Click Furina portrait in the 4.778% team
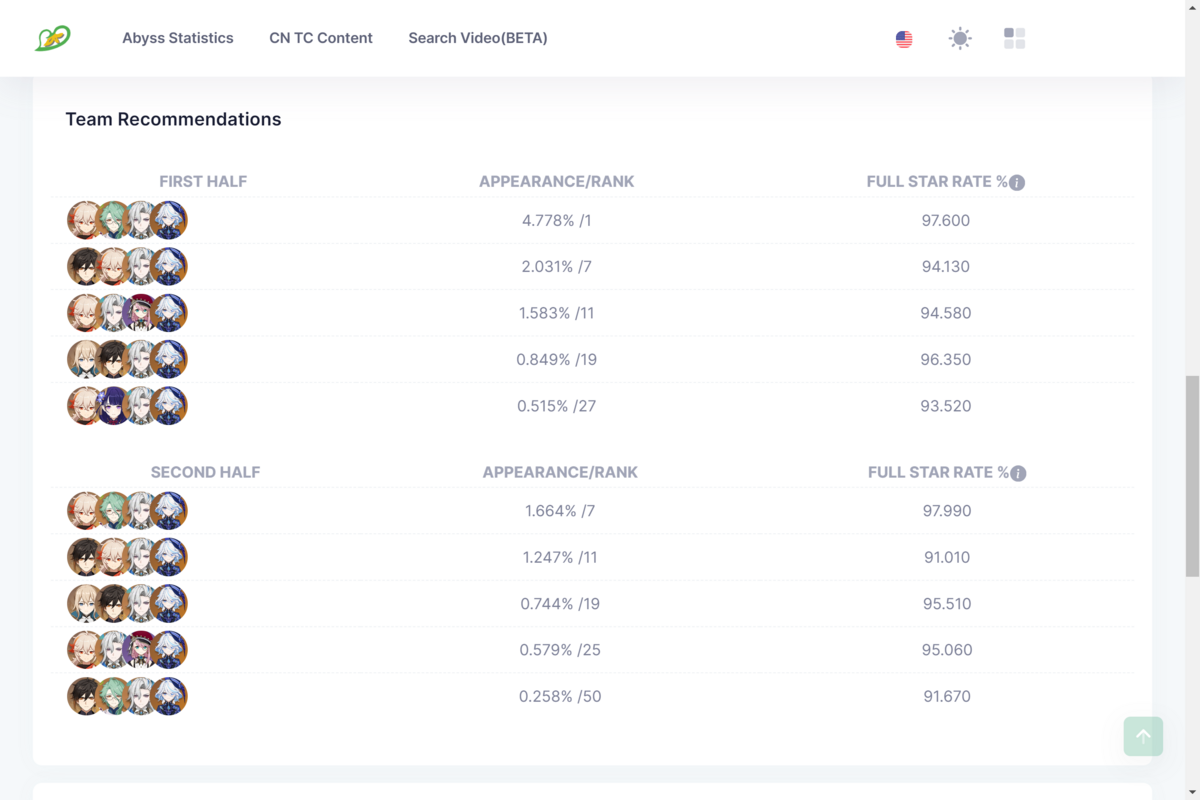 click(x=169, y=220)
